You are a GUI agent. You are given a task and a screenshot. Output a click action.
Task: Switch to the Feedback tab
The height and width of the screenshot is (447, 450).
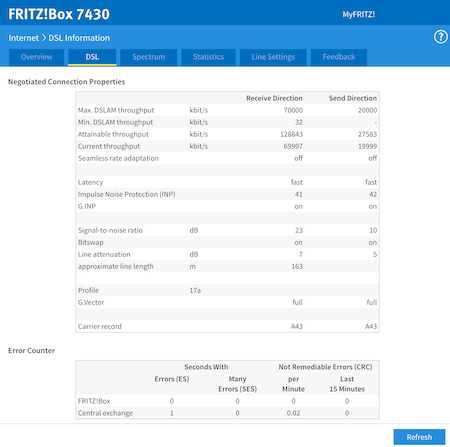339,57
